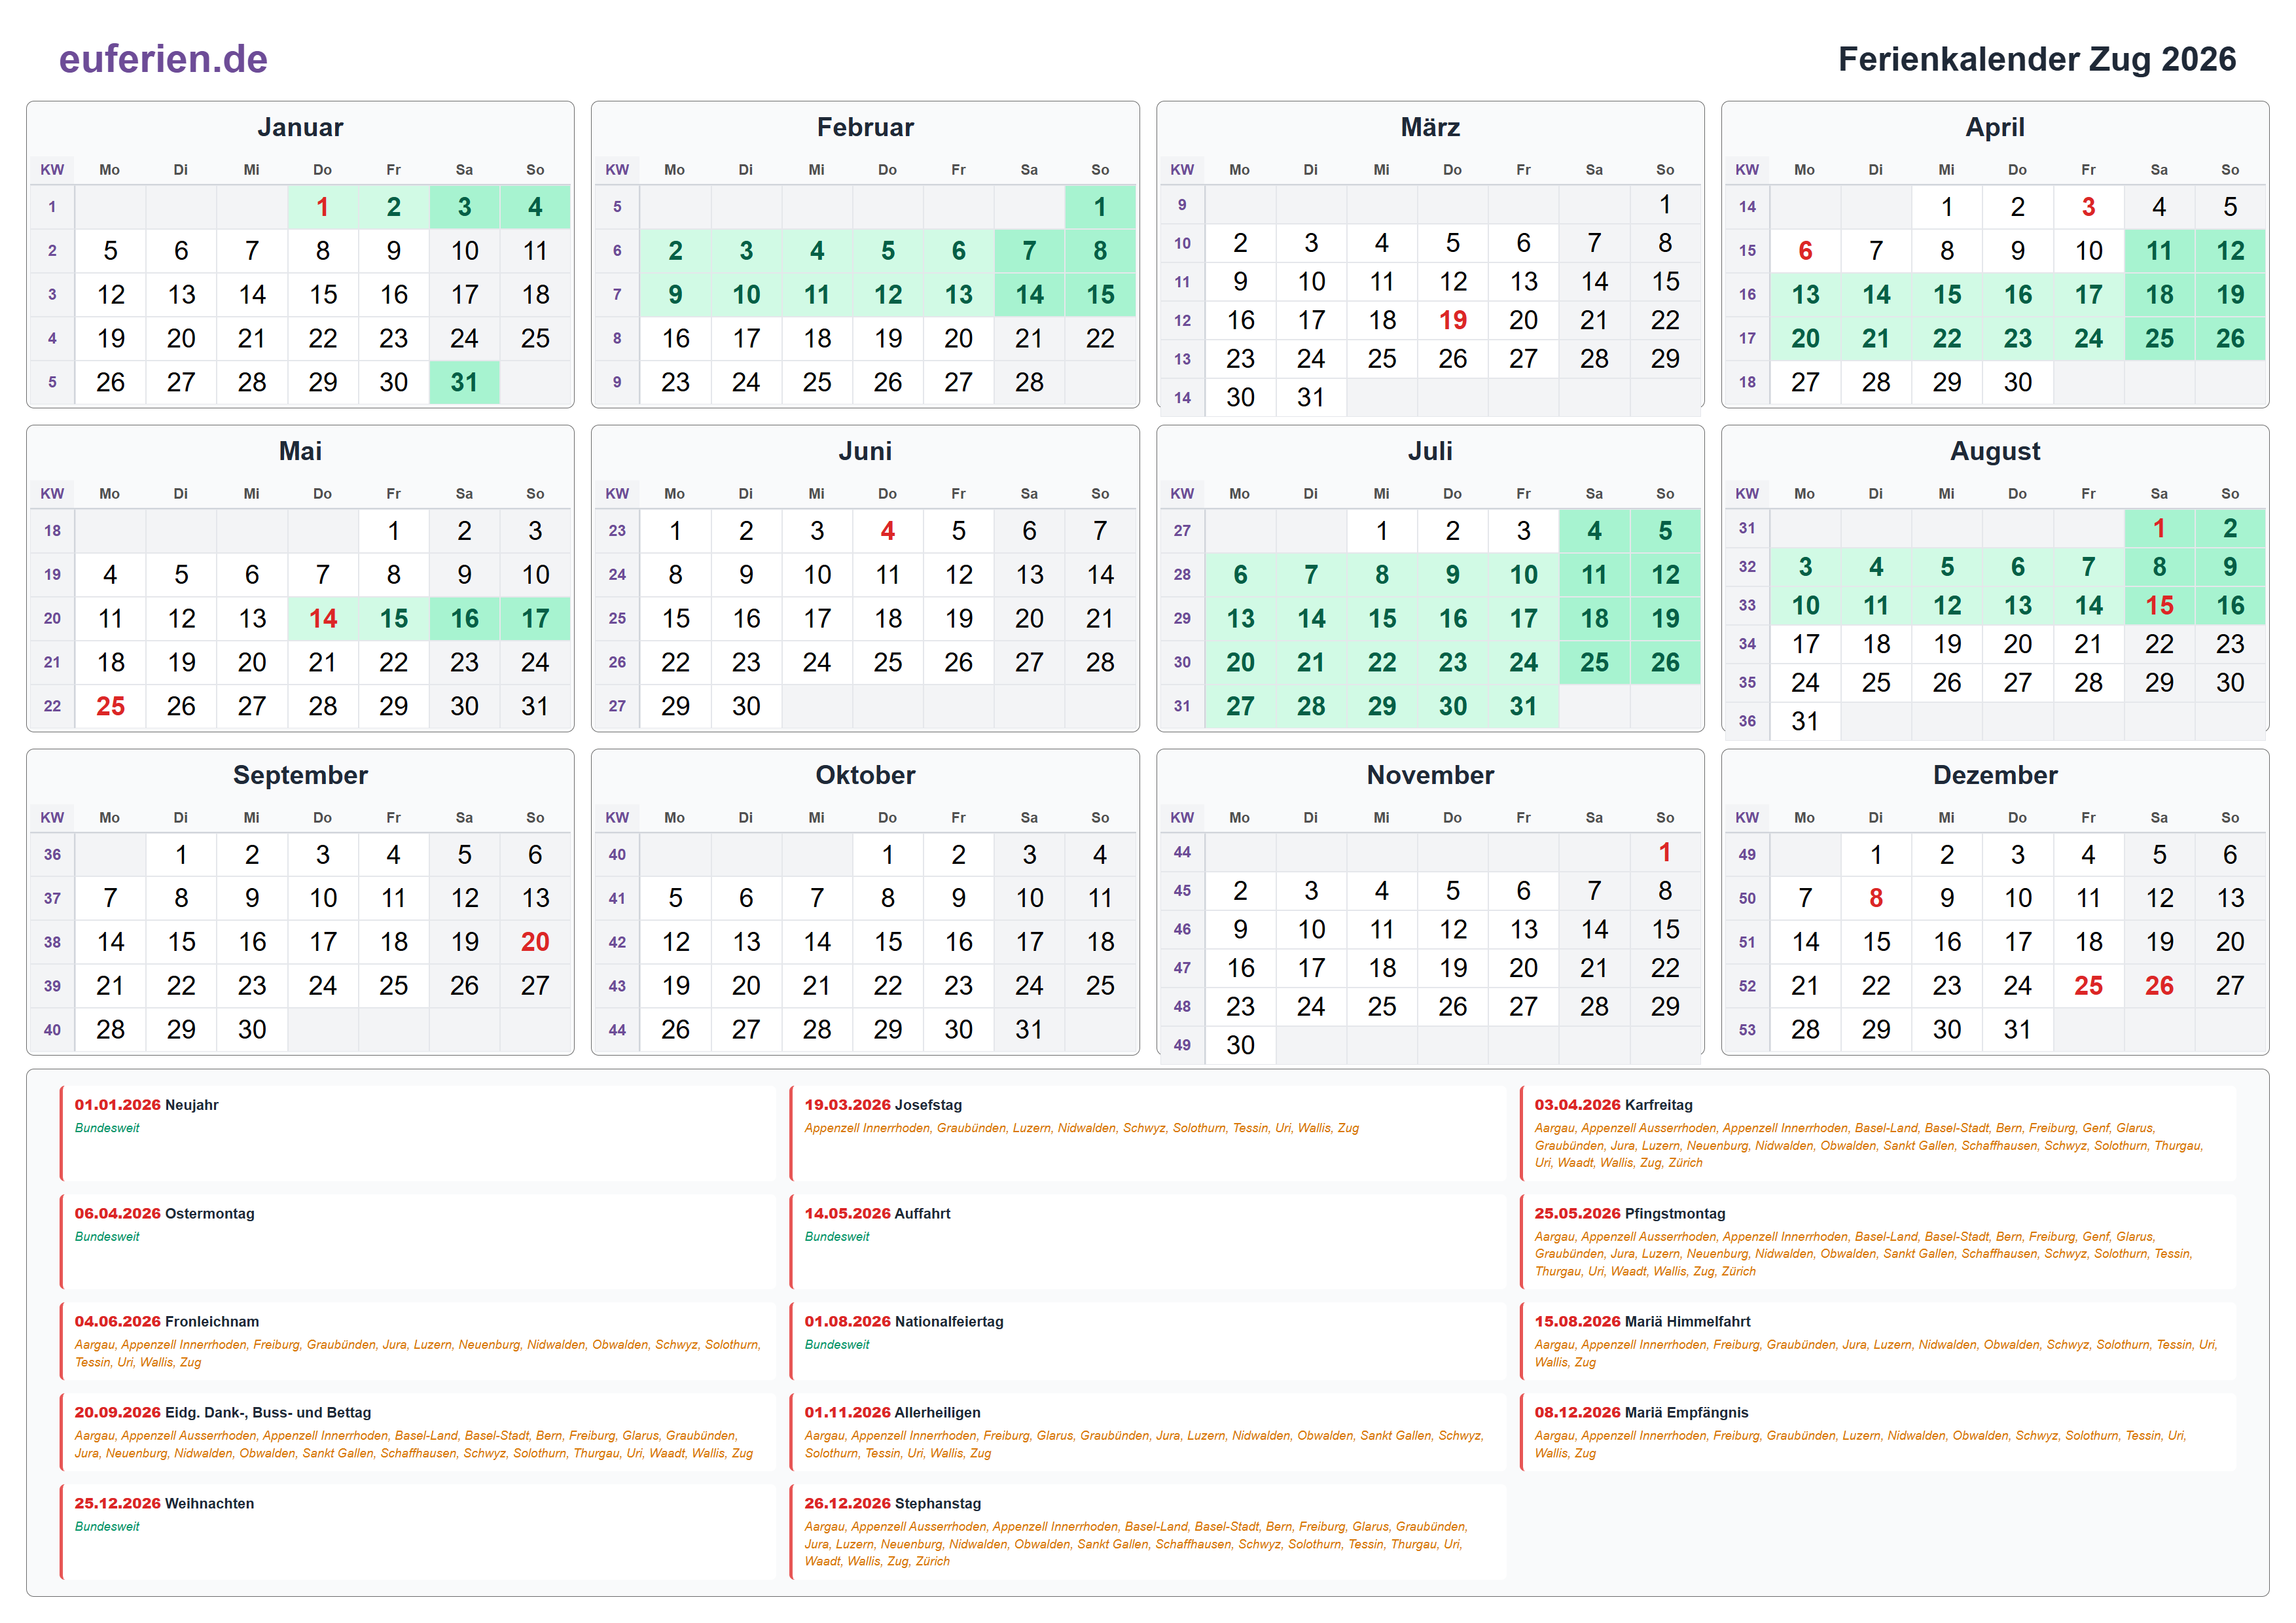Select the Februar month heading
The height and width of the screenshot is (1623, 2296).
[x=865, y=127]
